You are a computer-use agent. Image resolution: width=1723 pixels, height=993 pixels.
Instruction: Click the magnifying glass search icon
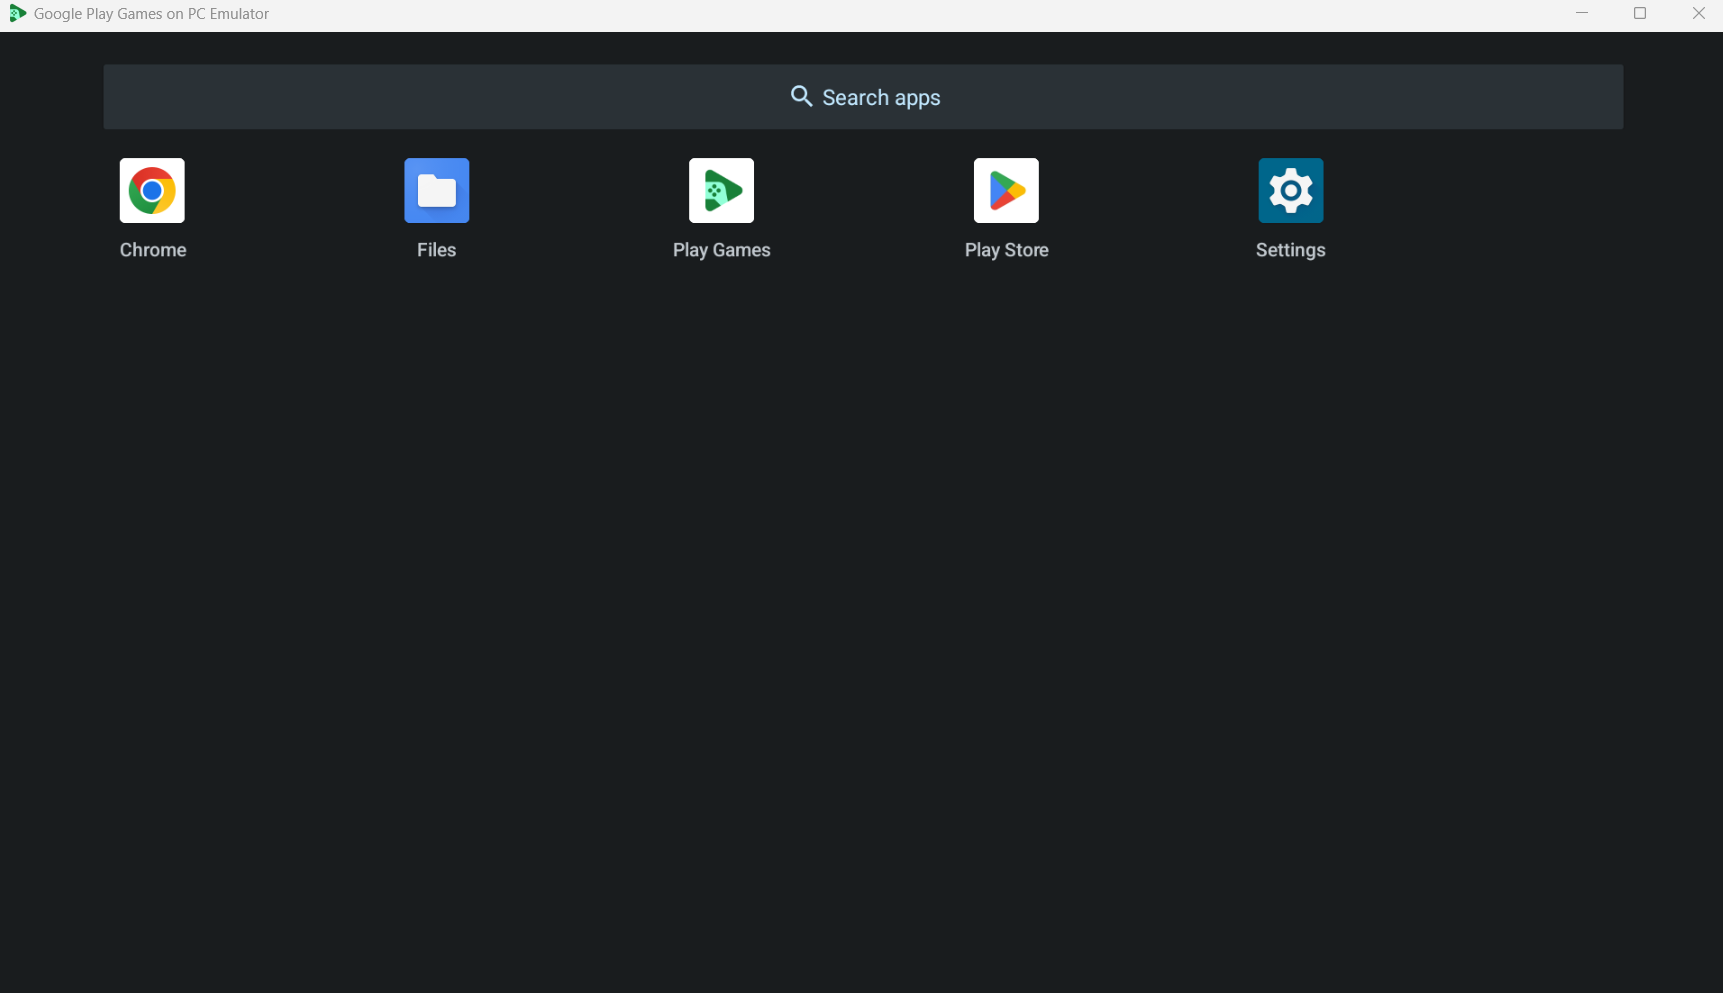pos(801,96)
